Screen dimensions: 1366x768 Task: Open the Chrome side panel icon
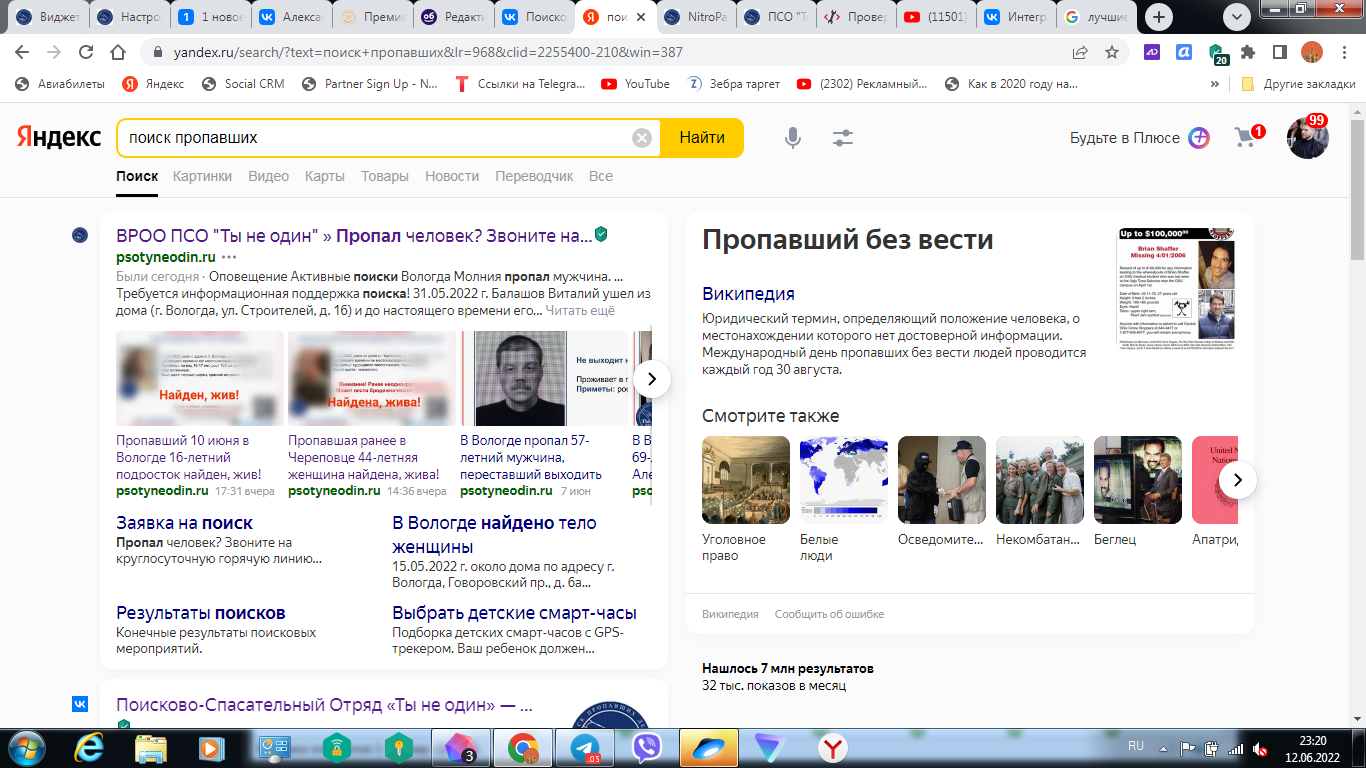coord(1280,52)
